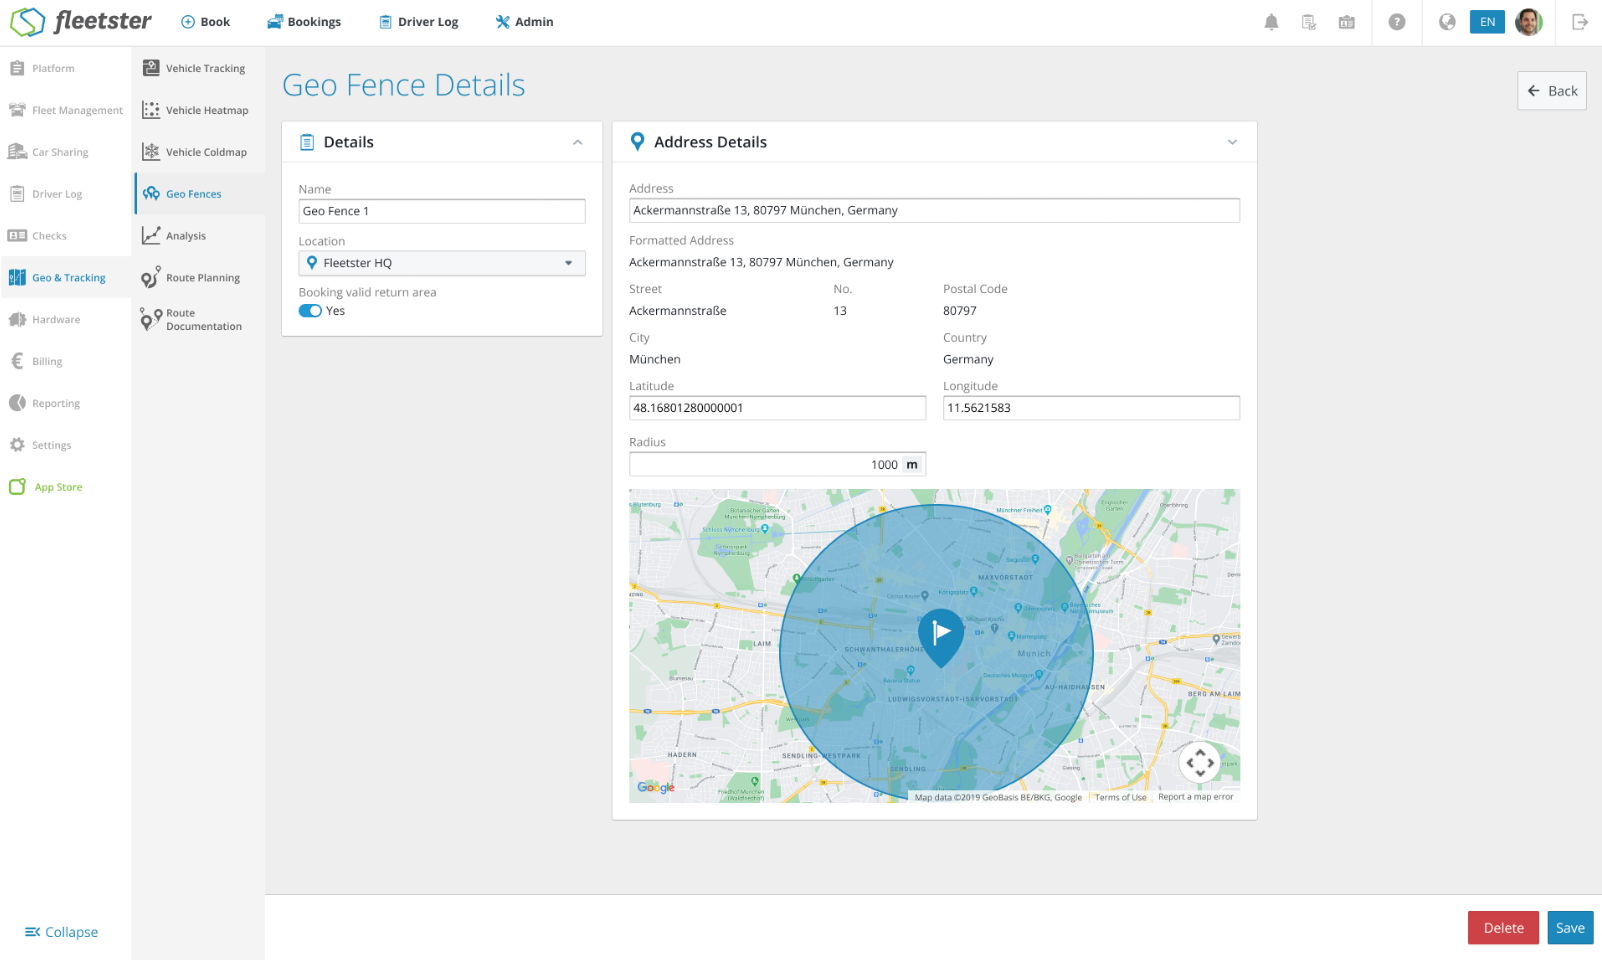1602x960 pixels.
Task: Click the user profile avatar
Action: pyautogui.click(x=1529, y=22)
